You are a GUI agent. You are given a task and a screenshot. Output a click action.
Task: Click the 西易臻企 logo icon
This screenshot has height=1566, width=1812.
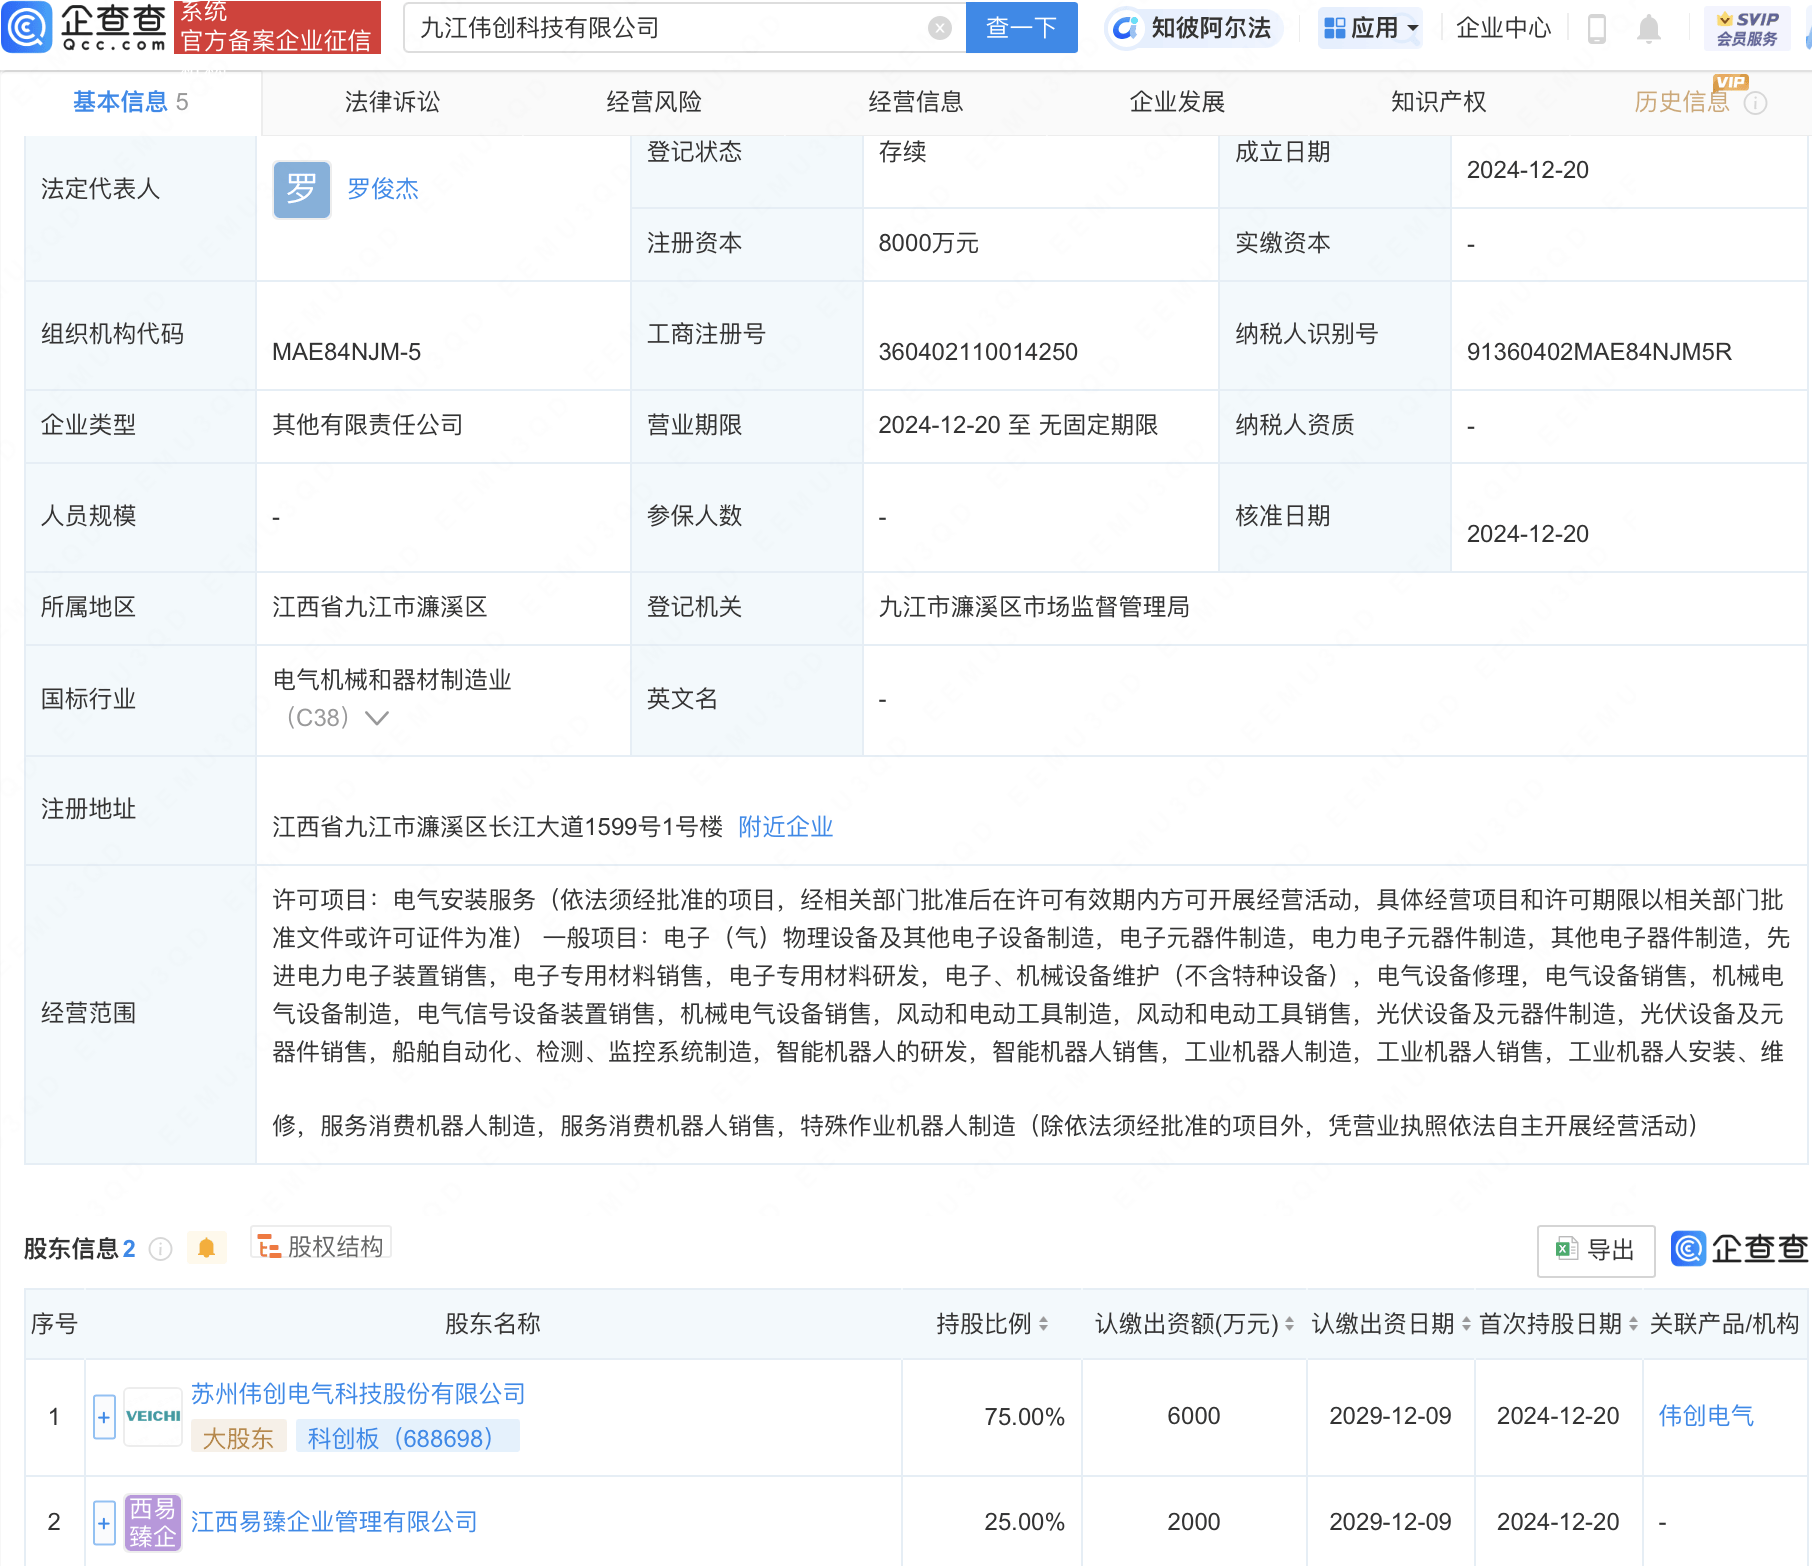tap(153, 1523)
